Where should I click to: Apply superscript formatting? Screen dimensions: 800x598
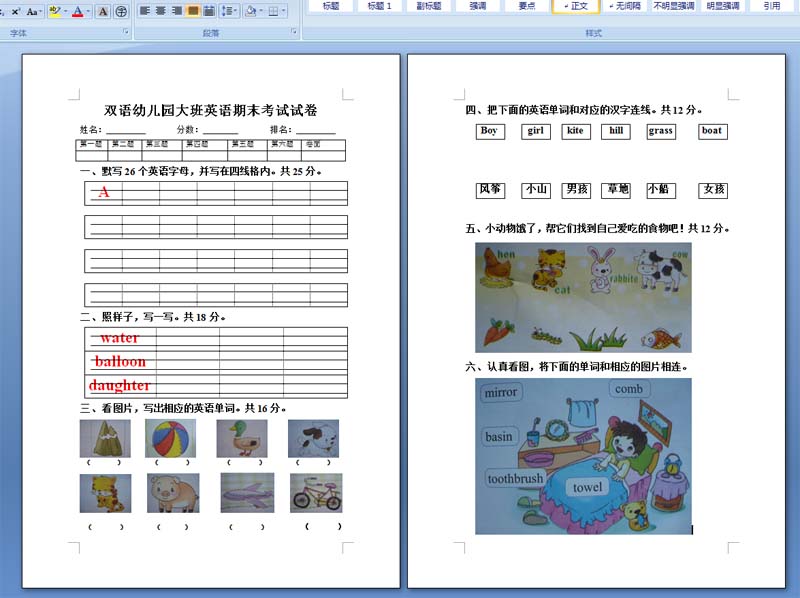15,11
